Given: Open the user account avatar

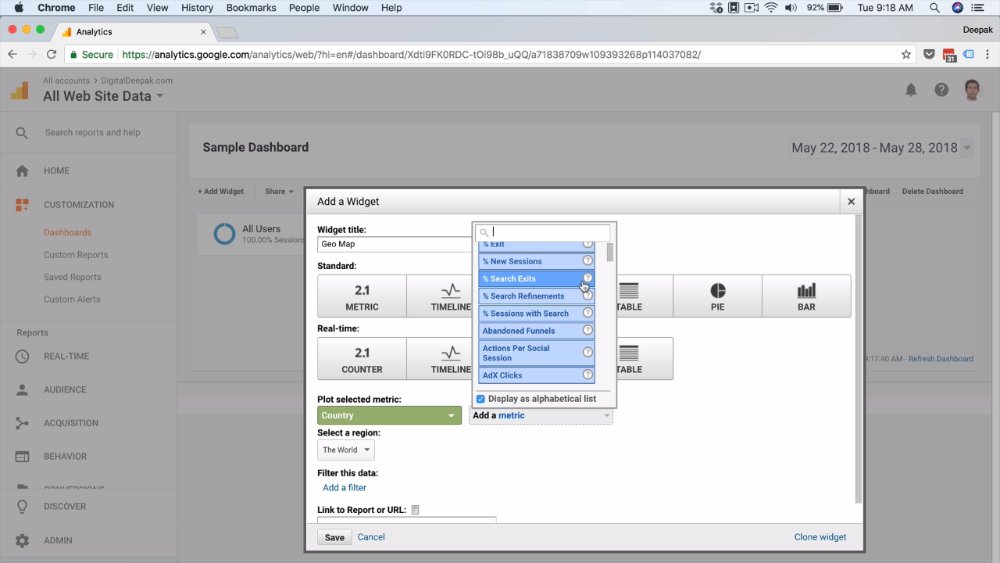Looking at the screenshot, I should pos(972,90).
